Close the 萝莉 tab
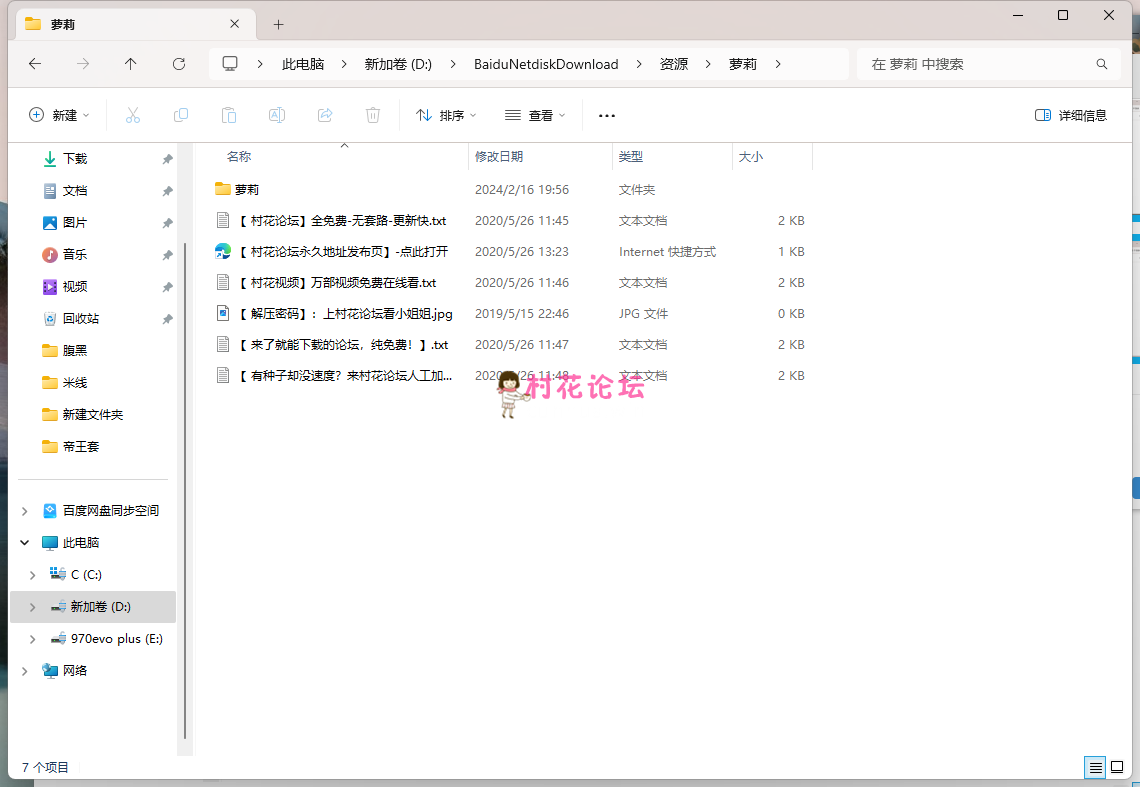Image resolution: width=1140 pixels, height=787 pixels. 234,24
